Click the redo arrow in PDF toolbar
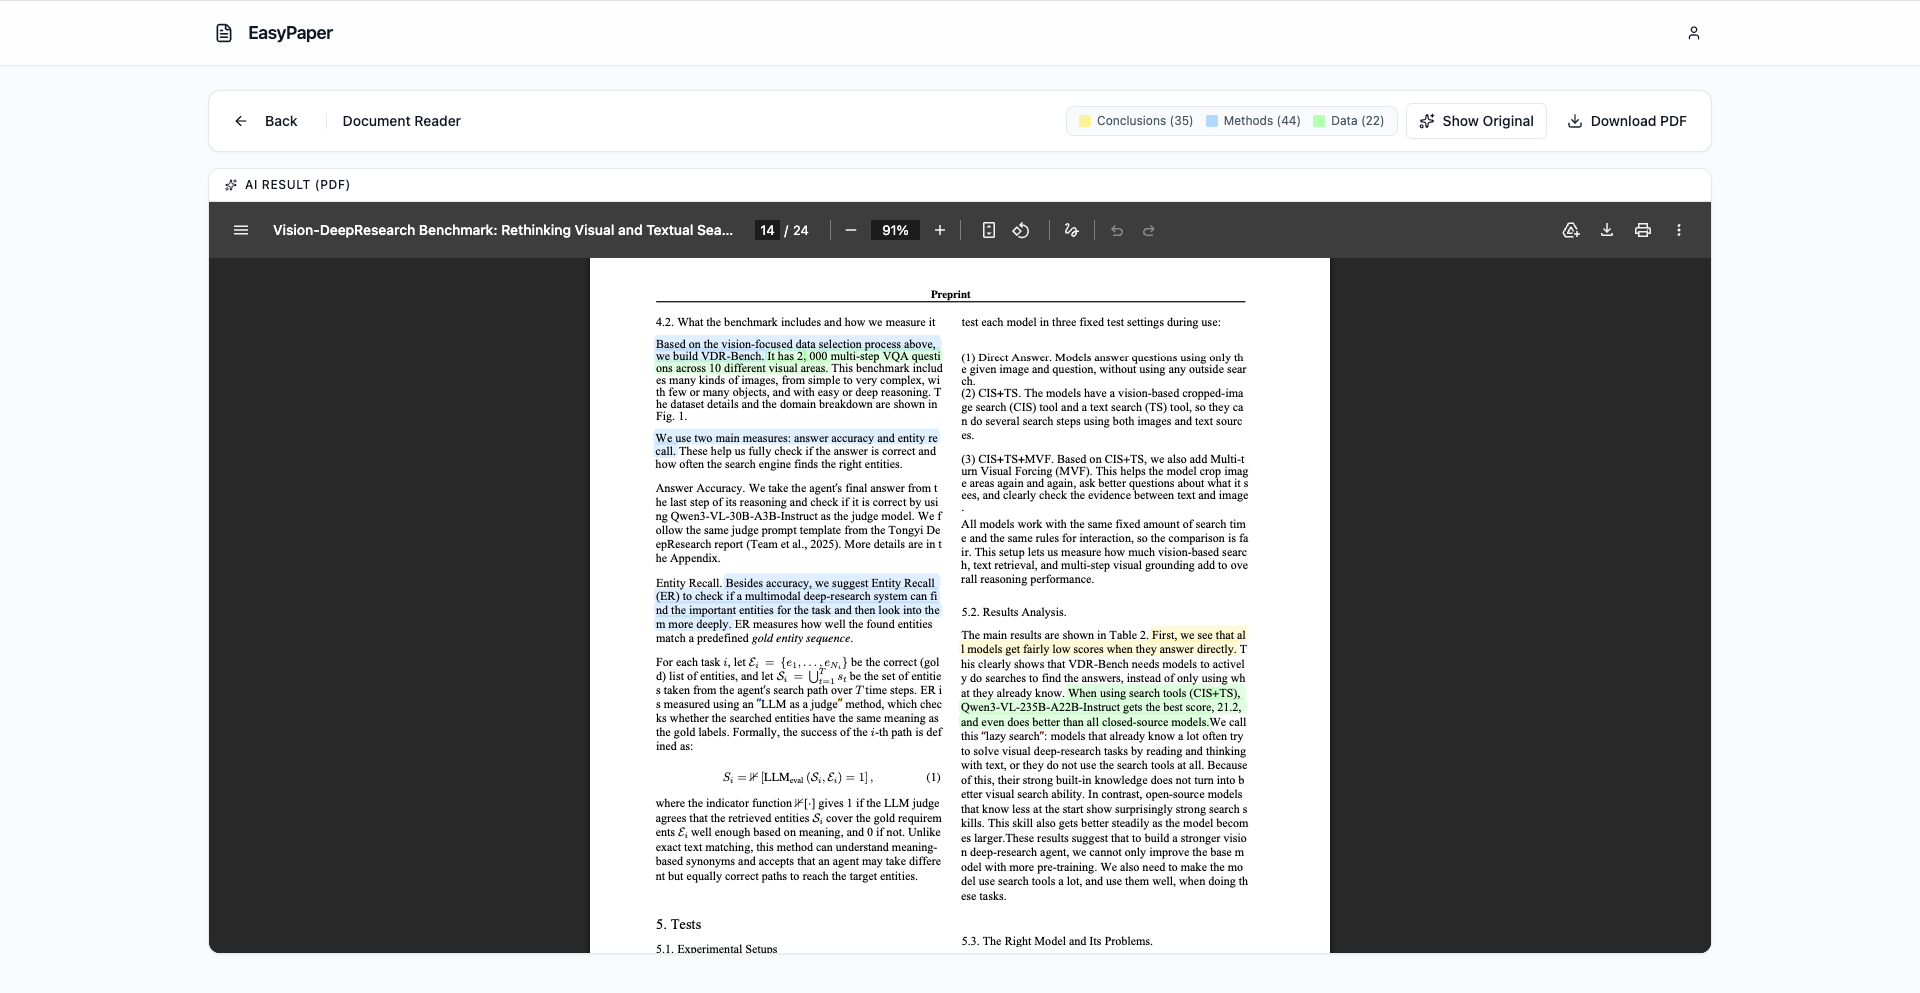 coord(1149,231)
